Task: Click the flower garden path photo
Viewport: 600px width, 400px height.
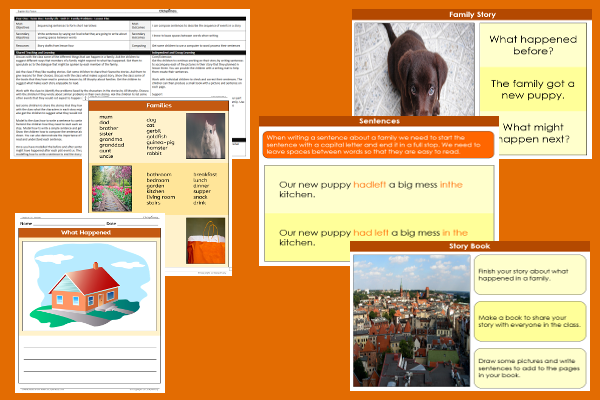Action: point(112,188)
